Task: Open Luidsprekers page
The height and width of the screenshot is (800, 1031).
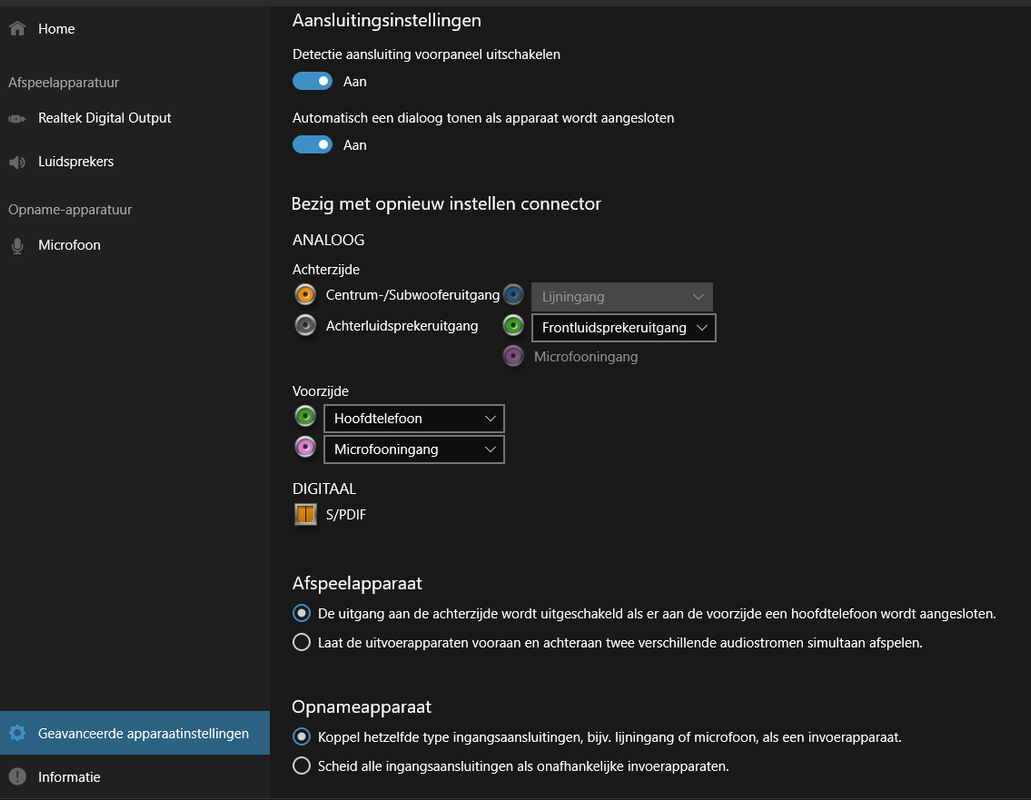Action: click(135, 162)
